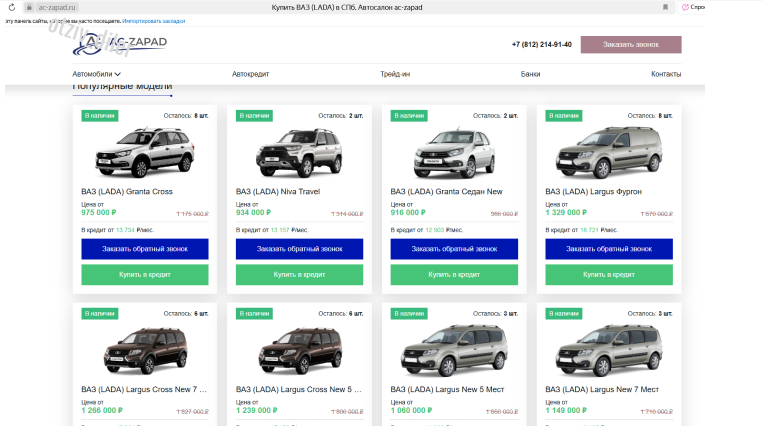Click the В наличии badge on Largus Фургон
Image resolution: width=762 pixels, height=426 pixels.
point(564,116)
